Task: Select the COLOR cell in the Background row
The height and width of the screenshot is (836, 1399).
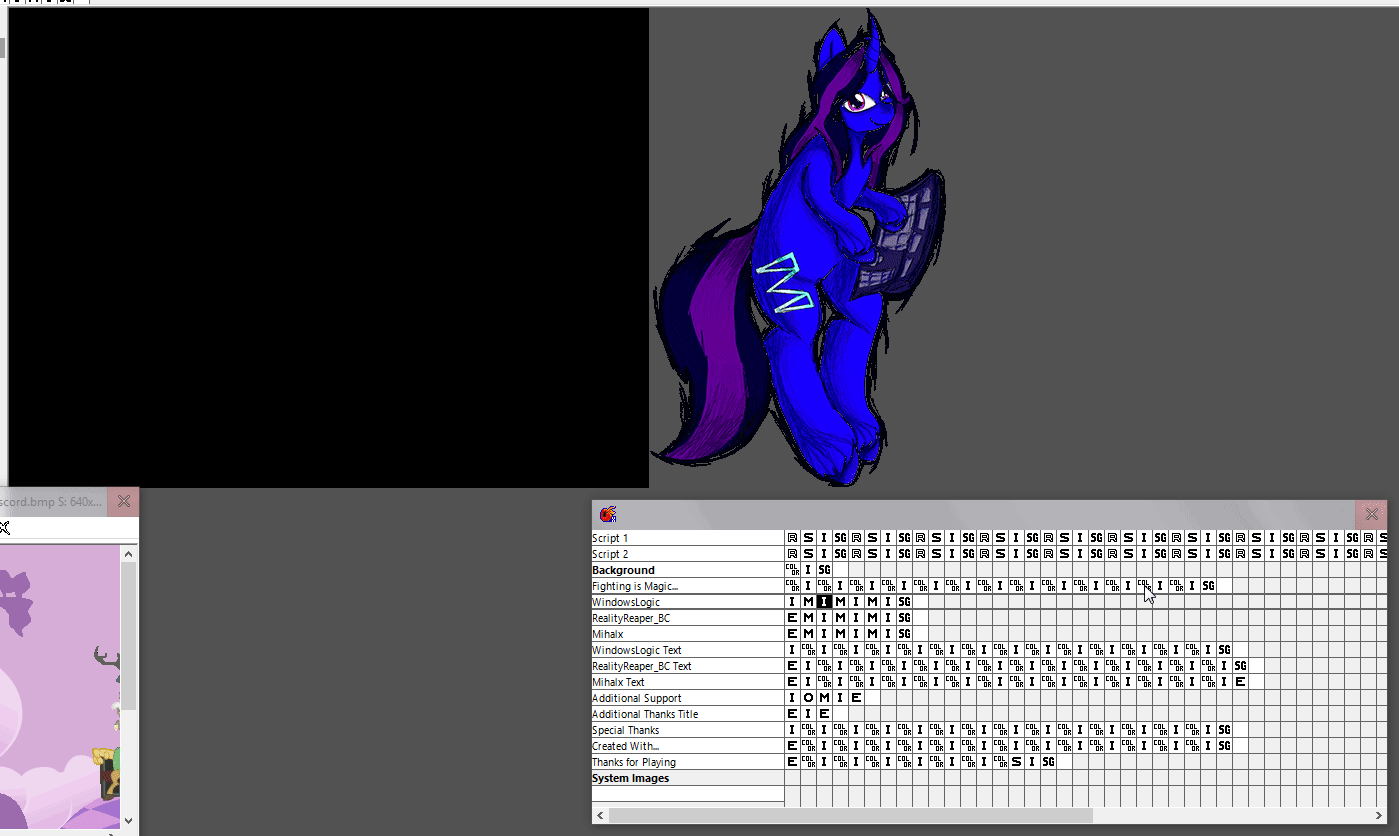Action: 793,570
